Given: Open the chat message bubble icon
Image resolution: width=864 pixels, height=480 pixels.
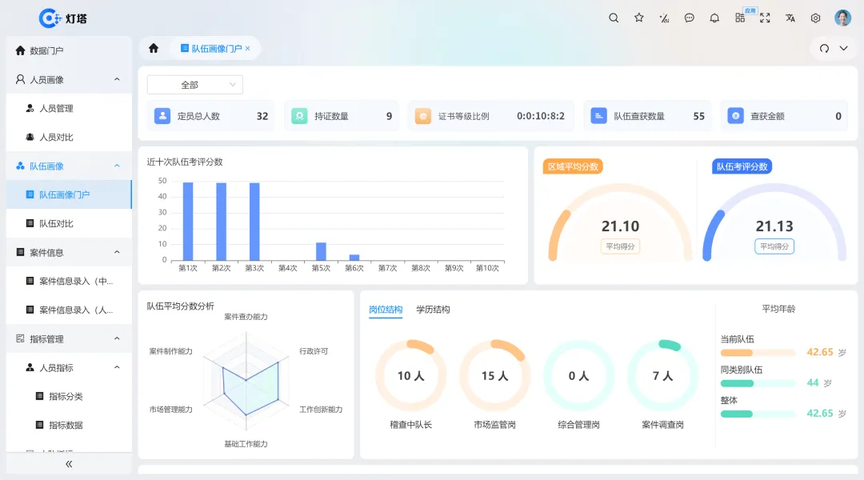Looking at the screenshot, I should [x=689, y=18].
